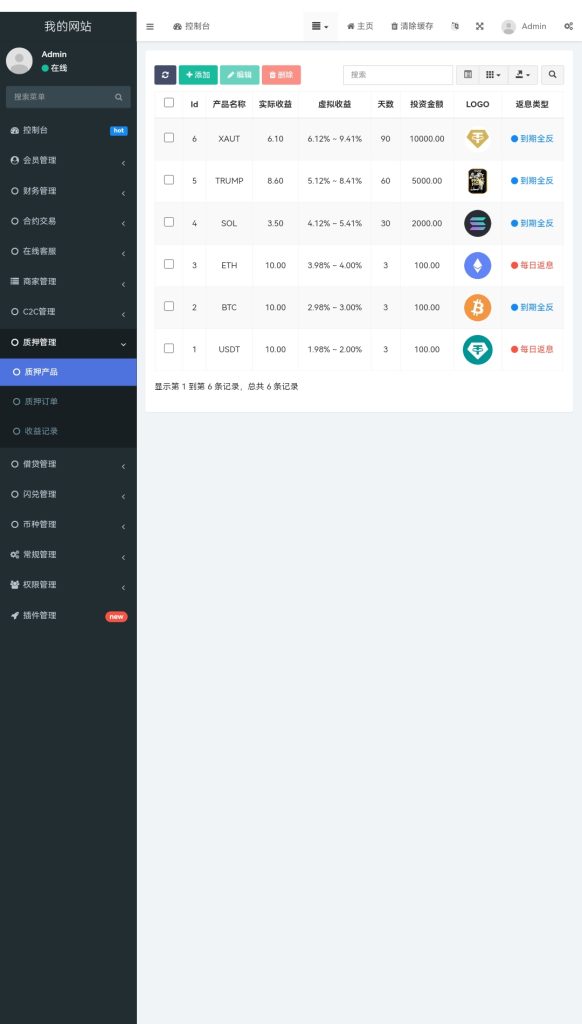
Task: Click the table search magnifier button
Action: click(x=553, y=75)
